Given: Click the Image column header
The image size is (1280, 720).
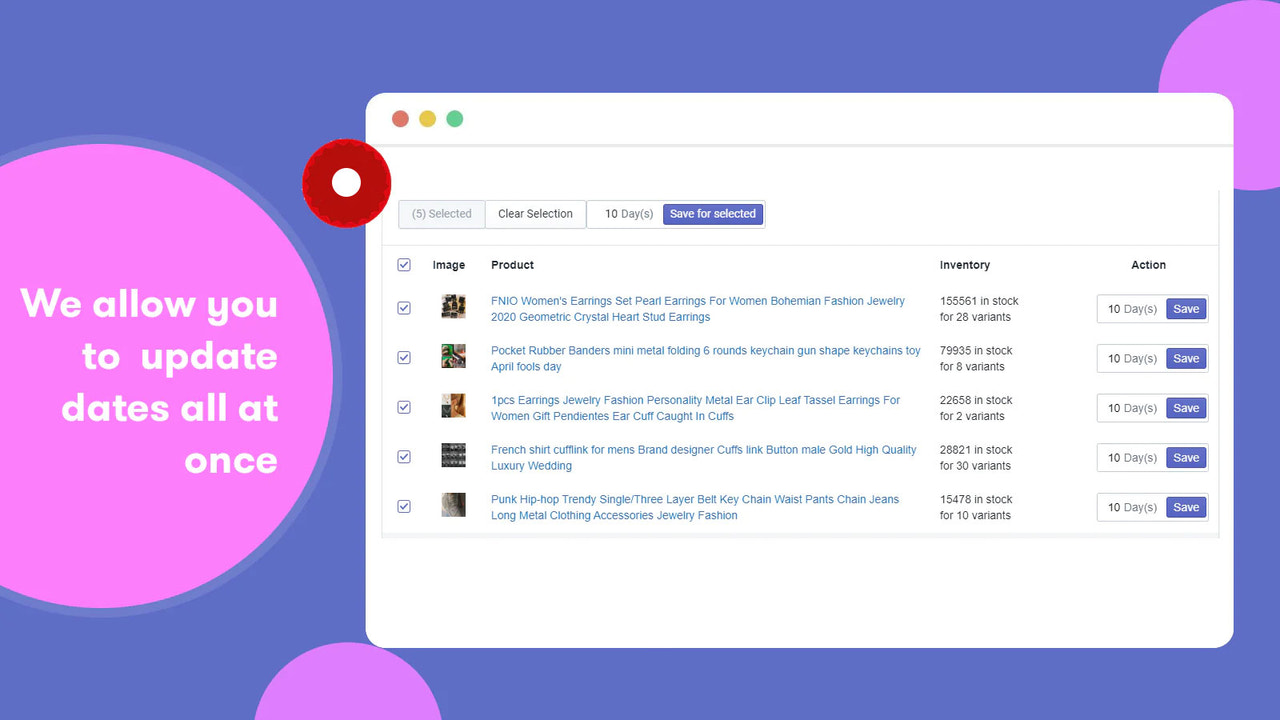Looking at the screenshot, I should [x=449, y=265].
